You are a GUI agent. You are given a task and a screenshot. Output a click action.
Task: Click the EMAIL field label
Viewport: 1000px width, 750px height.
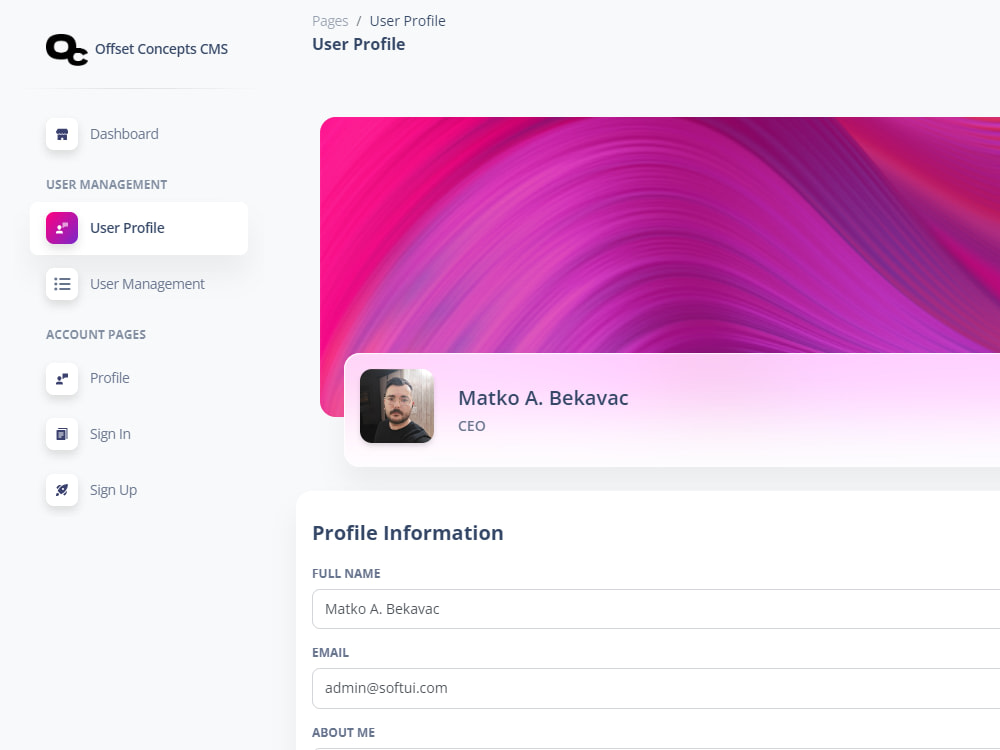[330, 652]
